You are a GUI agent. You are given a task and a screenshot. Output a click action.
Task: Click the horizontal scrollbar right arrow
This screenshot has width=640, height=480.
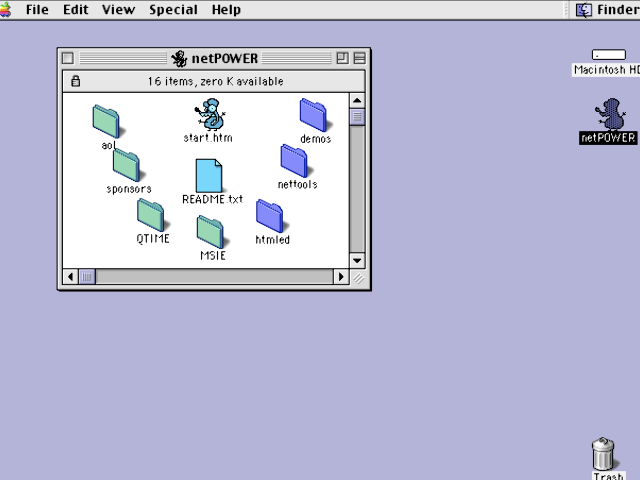(x=341, y=277)
